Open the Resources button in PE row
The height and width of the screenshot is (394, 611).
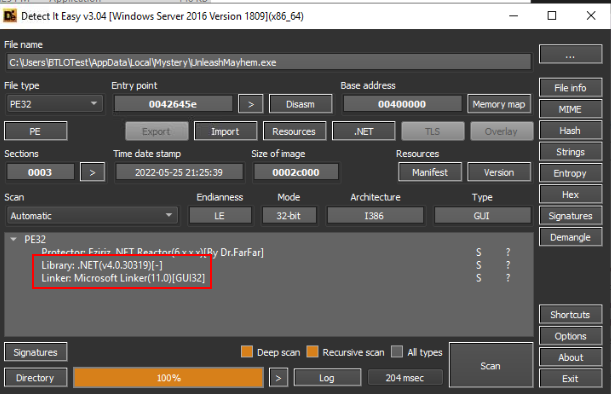pos(294,131)
